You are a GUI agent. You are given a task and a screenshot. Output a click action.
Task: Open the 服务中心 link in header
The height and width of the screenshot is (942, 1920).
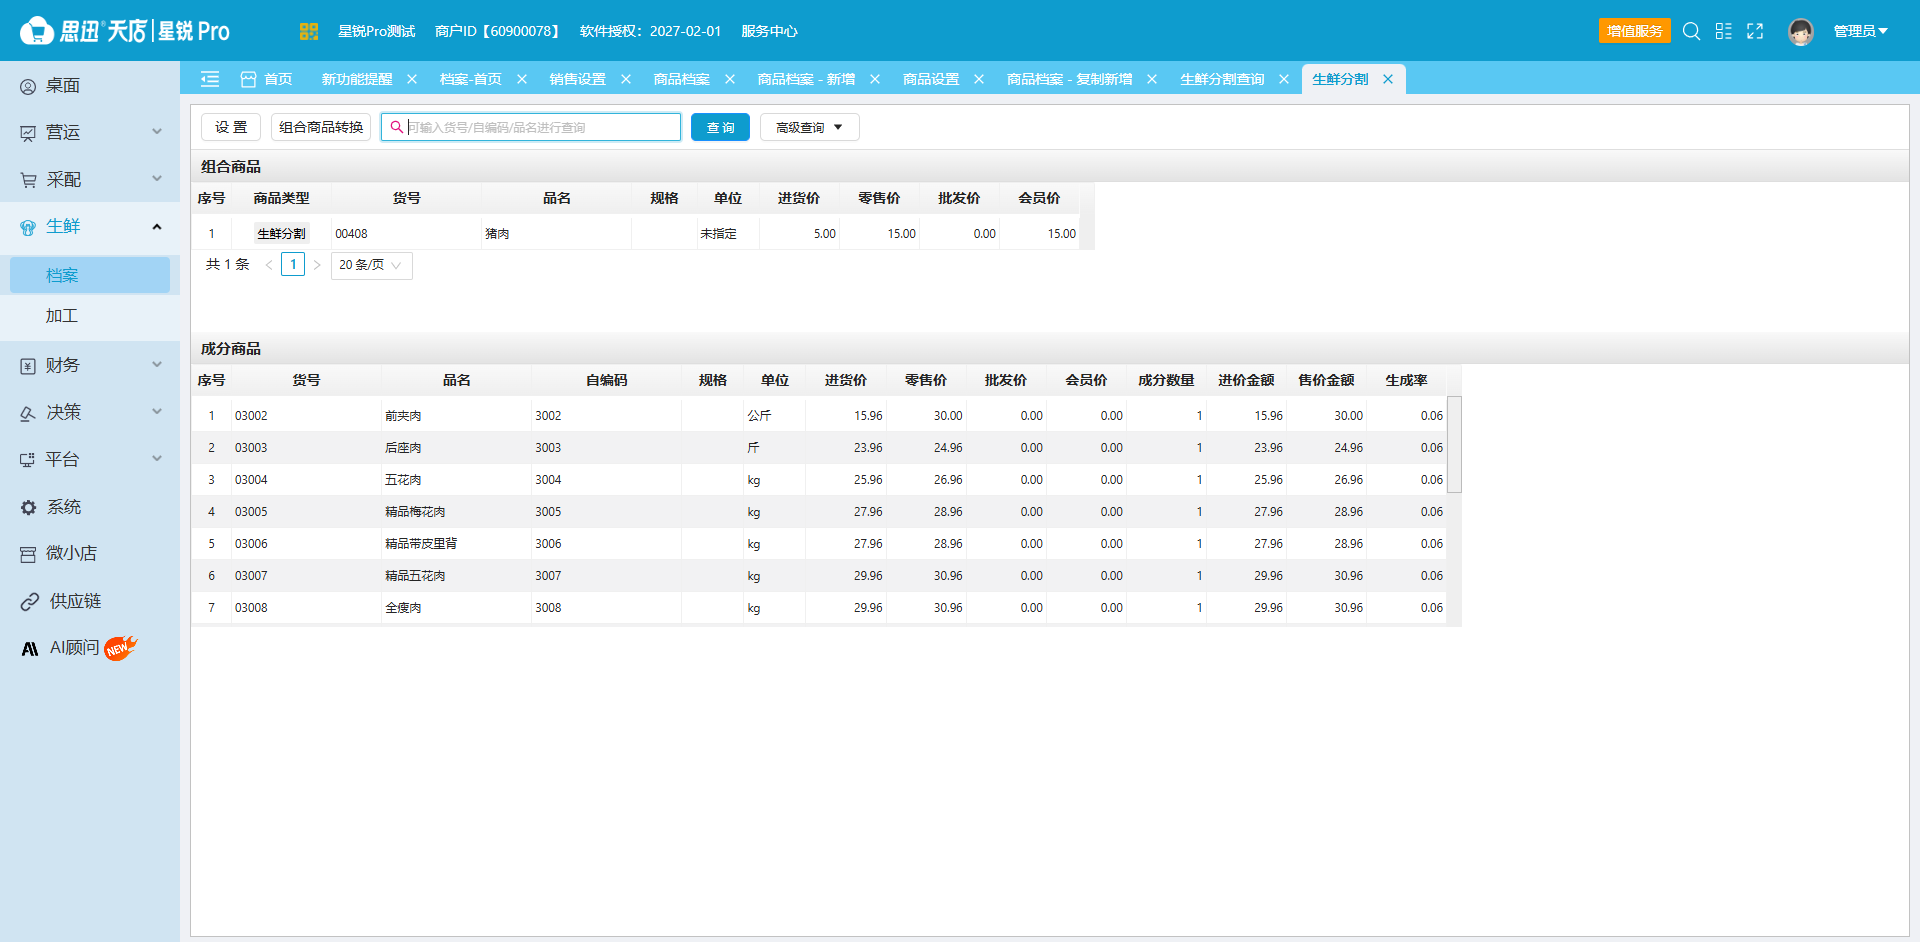click(769, 31)
